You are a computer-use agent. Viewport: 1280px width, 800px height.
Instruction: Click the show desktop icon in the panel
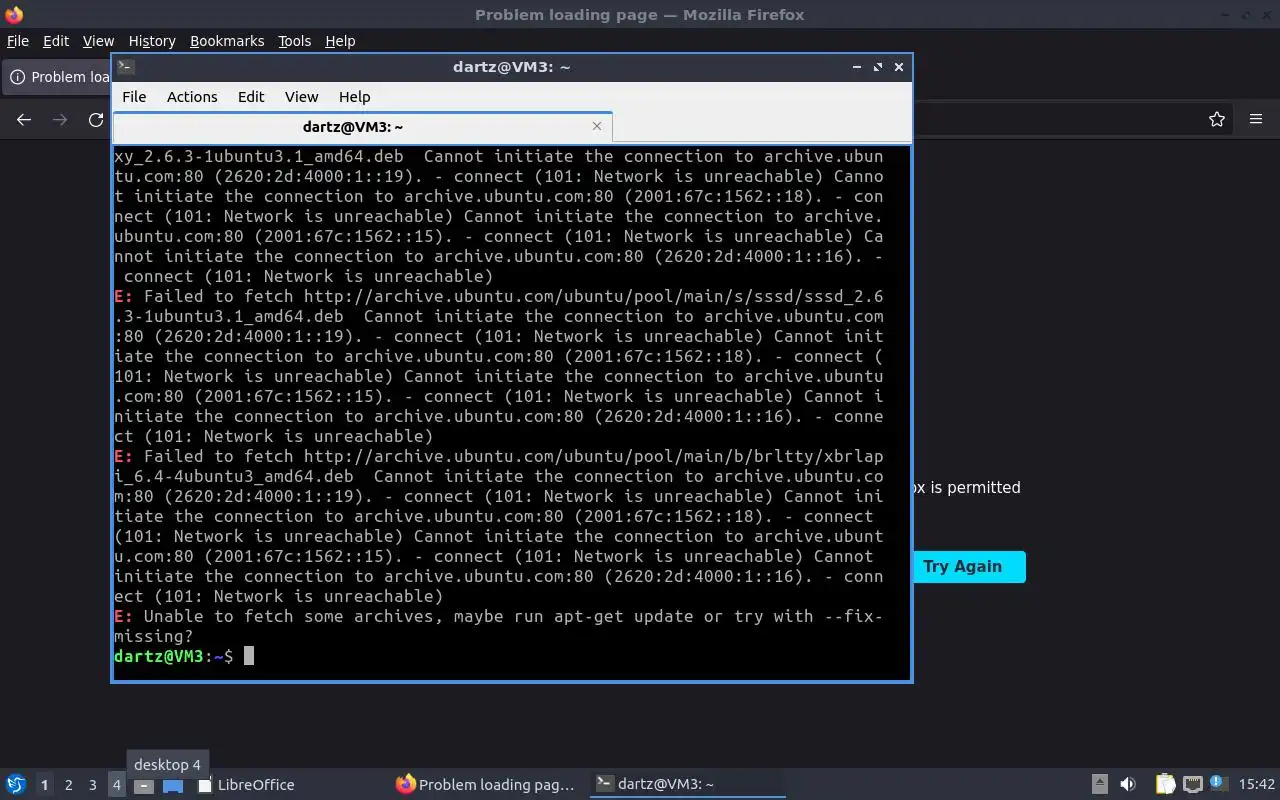point(144,786)
